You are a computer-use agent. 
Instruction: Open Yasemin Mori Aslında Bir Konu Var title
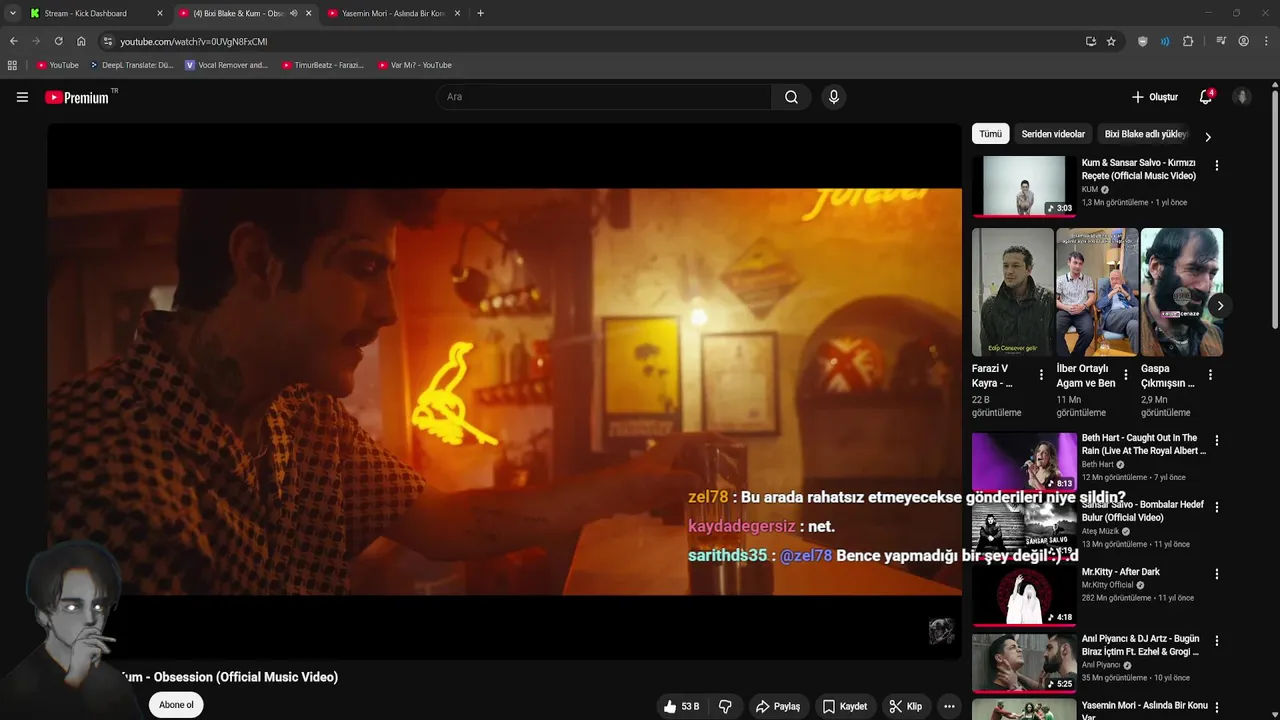click(1145, 711)
